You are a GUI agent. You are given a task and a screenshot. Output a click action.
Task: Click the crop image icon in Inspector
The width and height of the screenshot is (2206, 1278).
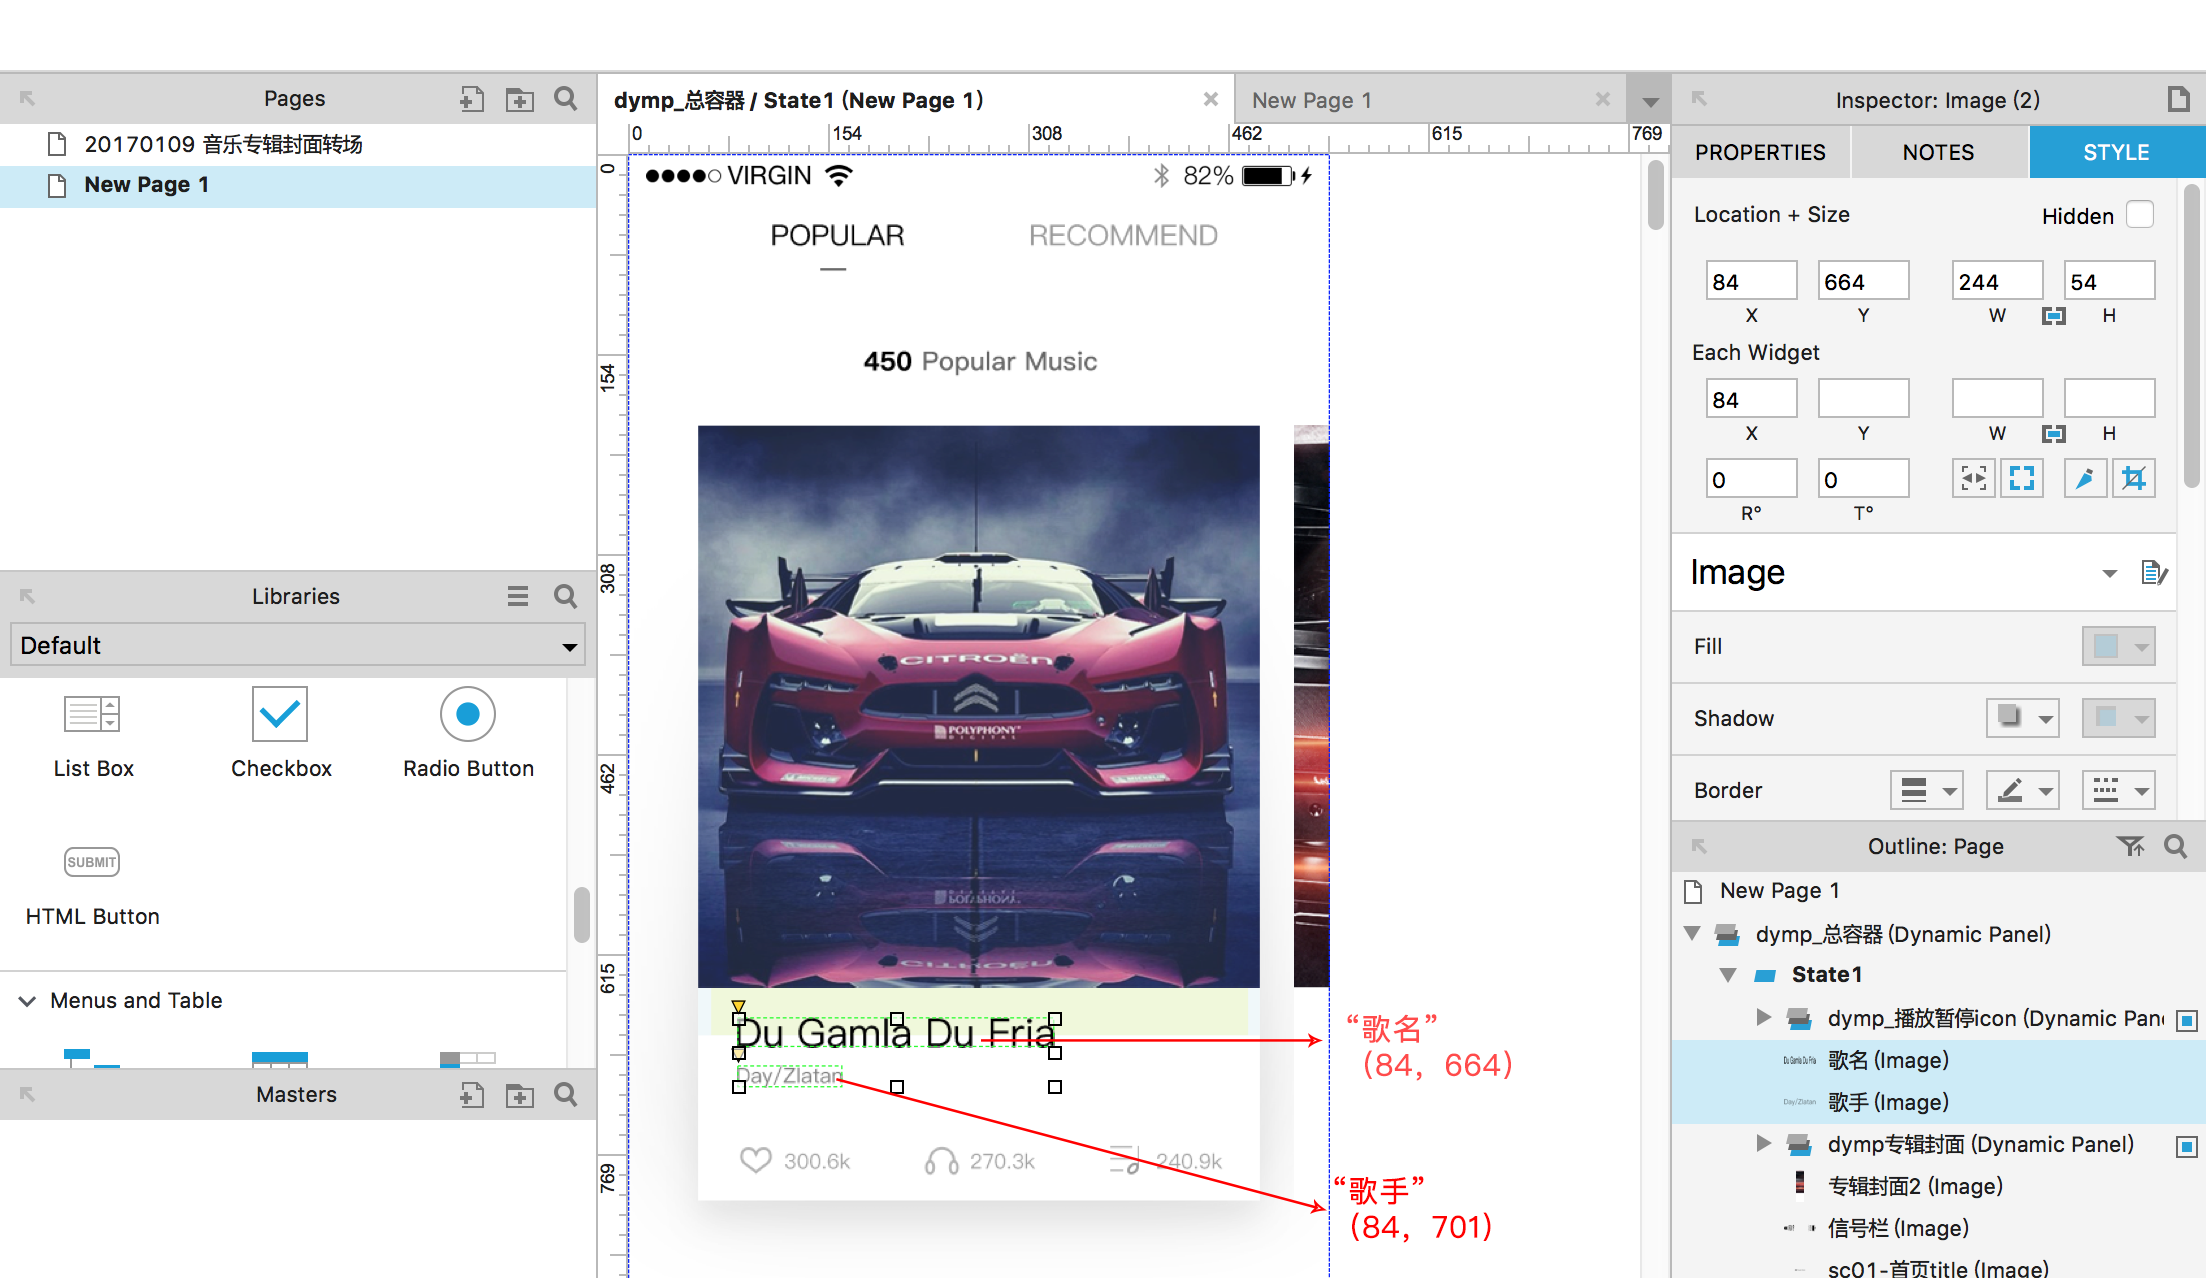point(2133,479)
